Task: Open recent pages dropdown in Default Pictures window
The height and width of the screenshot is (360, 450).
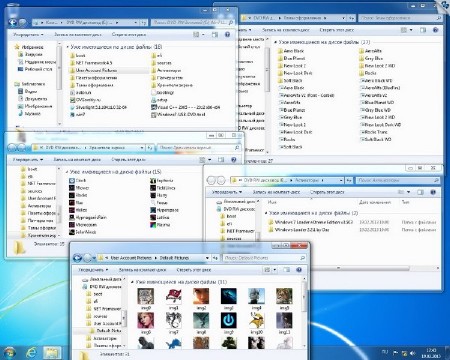Action: tap(95, 258)
